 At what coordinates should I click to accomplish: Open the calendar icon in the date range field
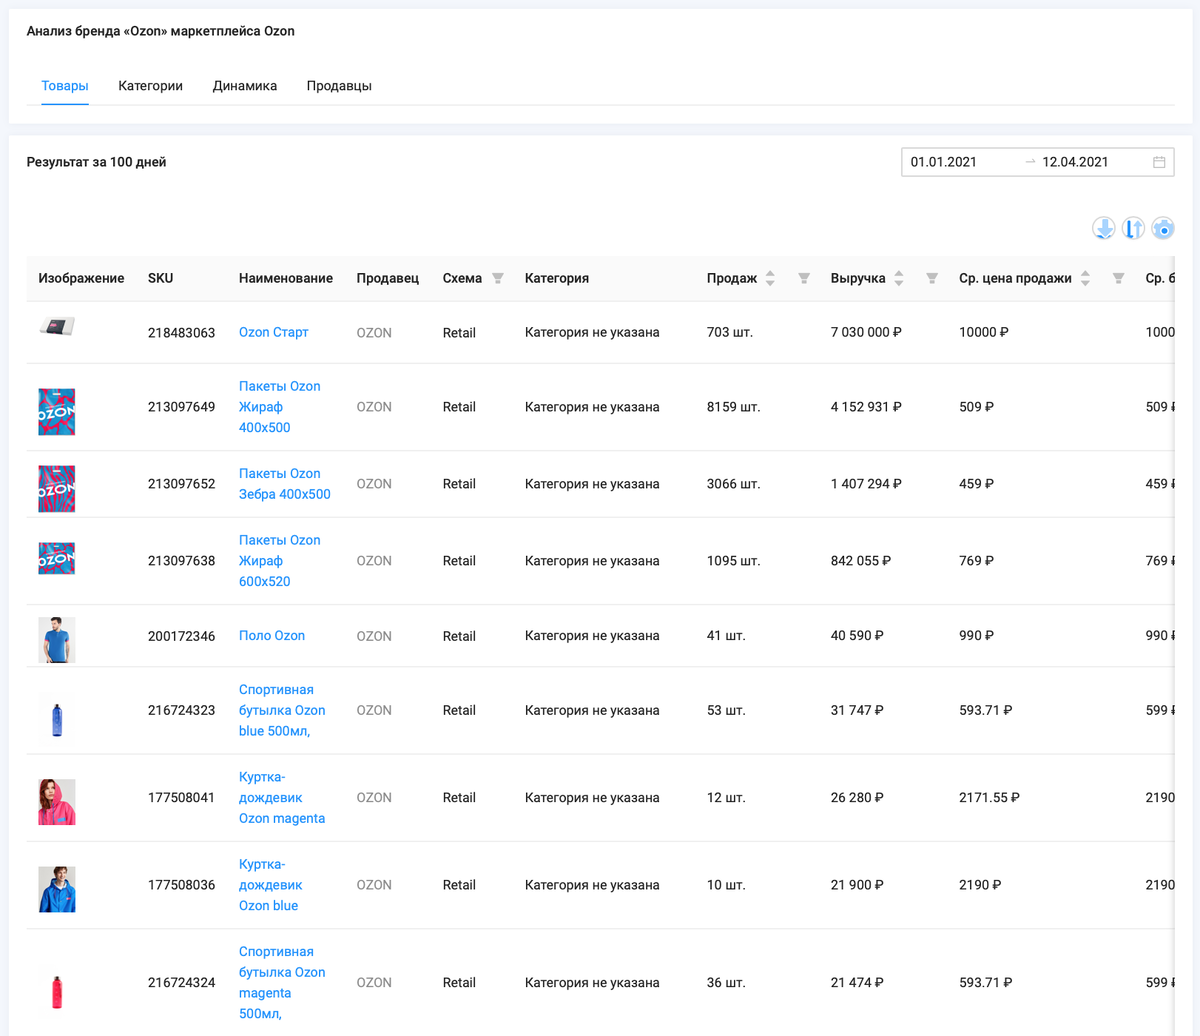[x=1159, y=162]
